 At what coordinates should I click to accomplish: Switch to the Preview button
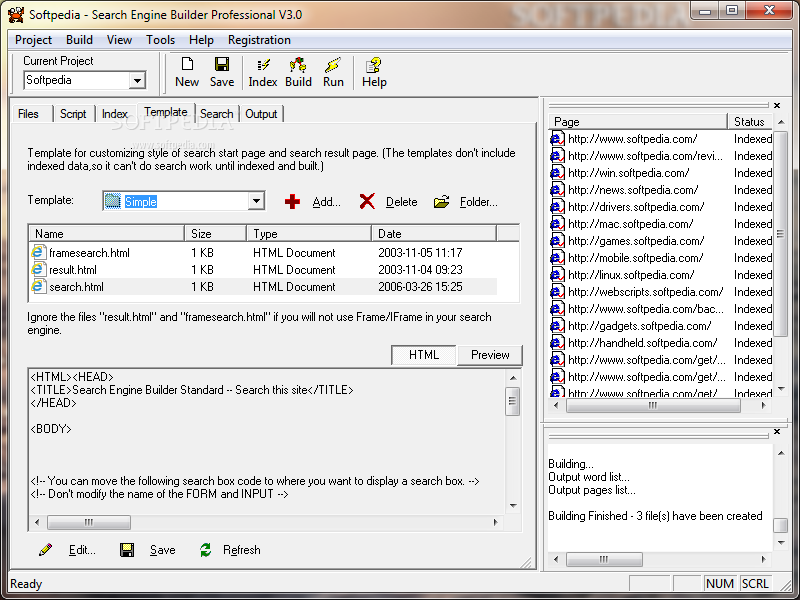coord(490,355)
